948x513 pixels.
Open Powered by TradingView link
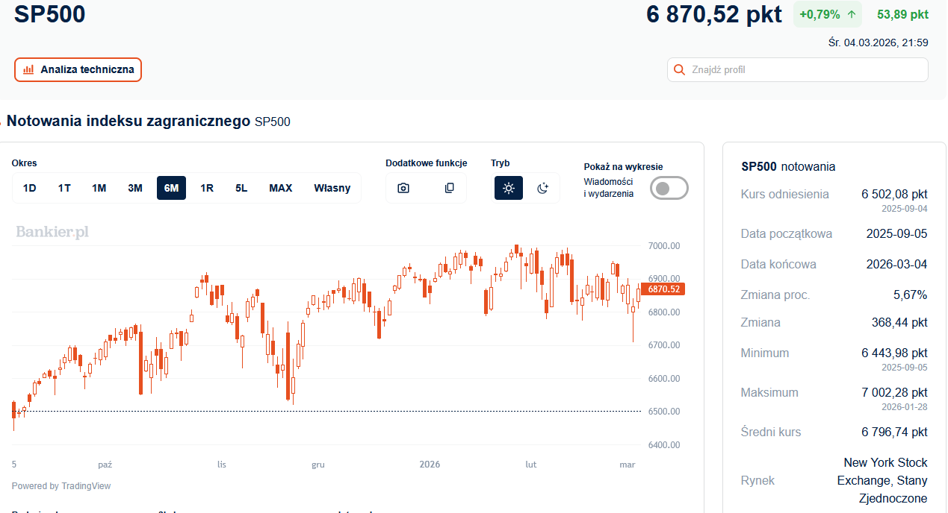pyautogui.click(x=61, y=486)
